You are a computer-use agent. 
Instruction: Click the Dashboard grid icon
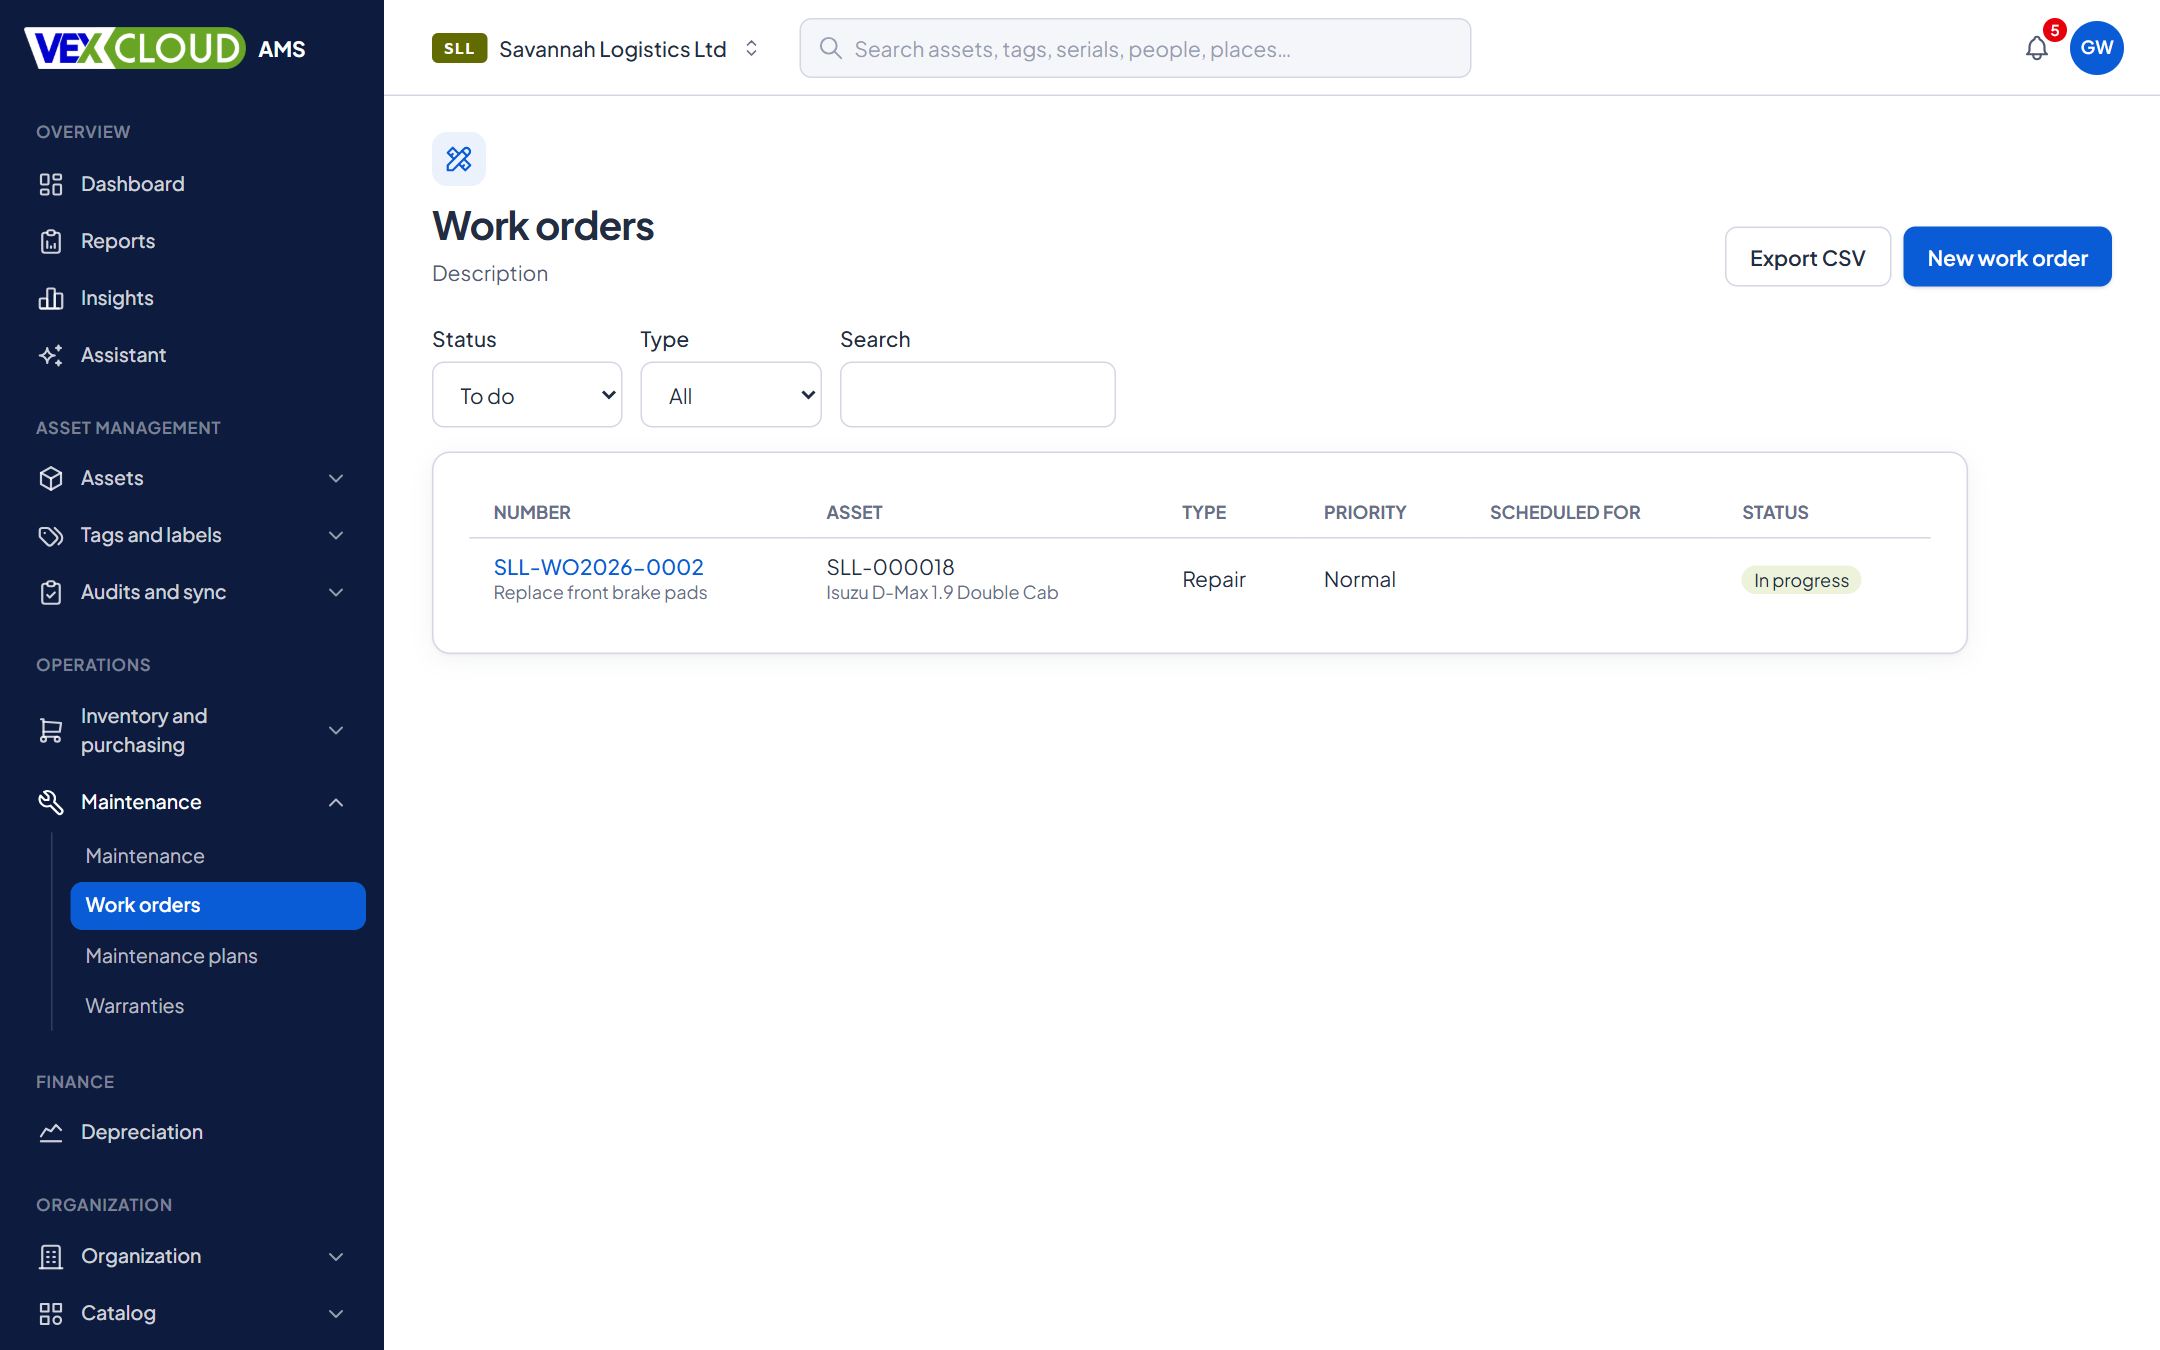tap(51, 184)
